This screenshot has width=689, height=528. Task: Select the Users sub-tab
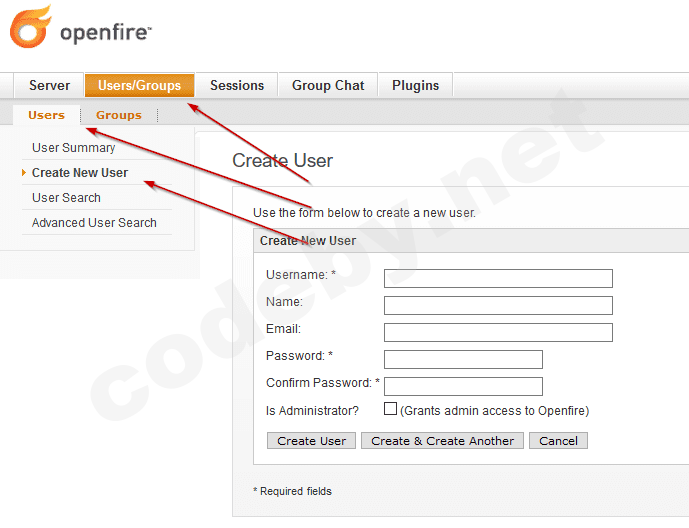46,115
